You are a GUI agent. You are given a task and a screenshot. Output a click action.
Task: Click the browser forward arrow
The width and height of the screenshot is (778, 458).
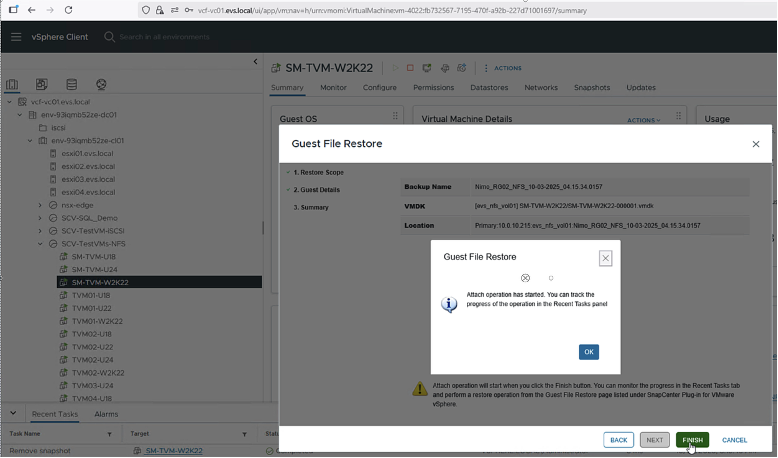[50, 10]
